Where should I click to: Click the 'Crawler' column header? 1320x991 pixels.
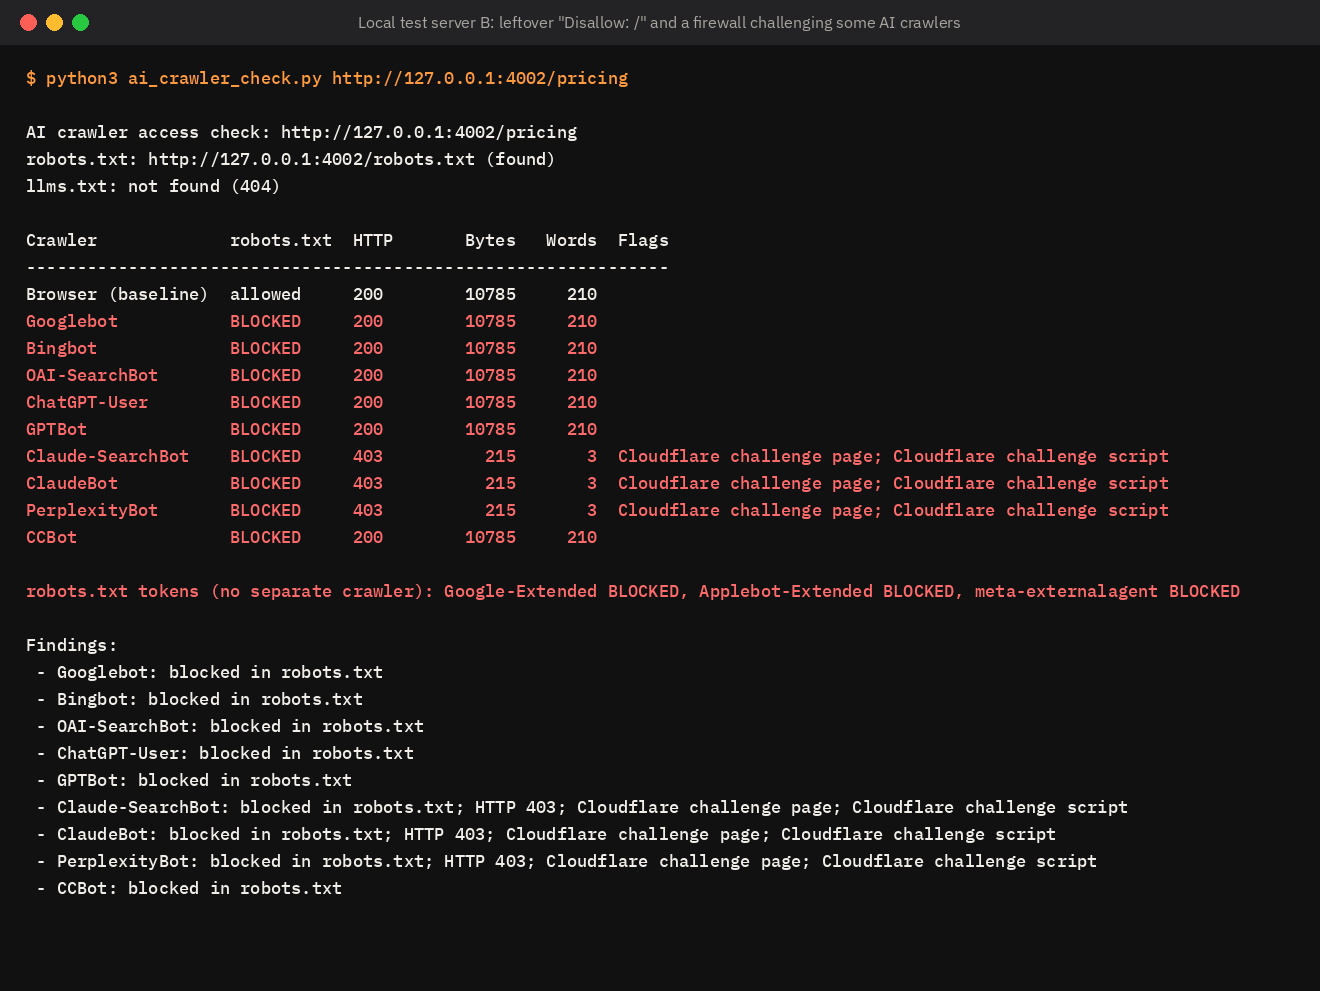coord(61,240)
